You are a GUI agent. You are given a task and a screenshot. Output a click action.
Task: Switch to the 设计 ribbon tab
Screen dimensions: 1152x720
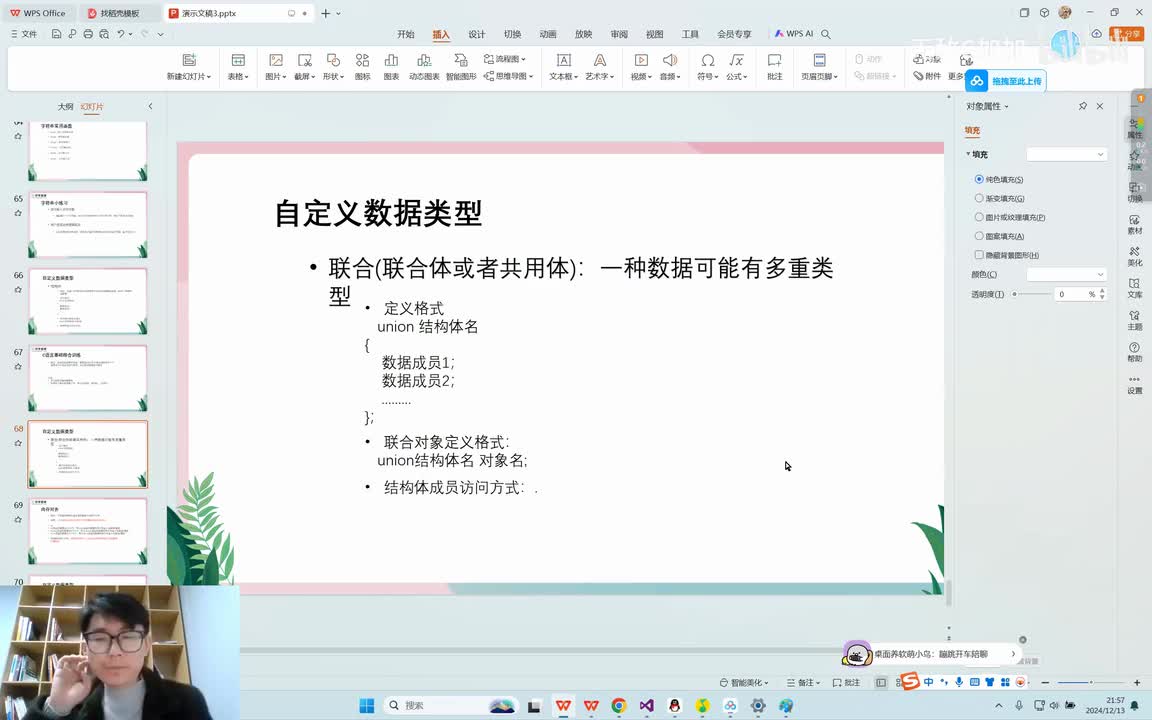[x=477, y=34]
